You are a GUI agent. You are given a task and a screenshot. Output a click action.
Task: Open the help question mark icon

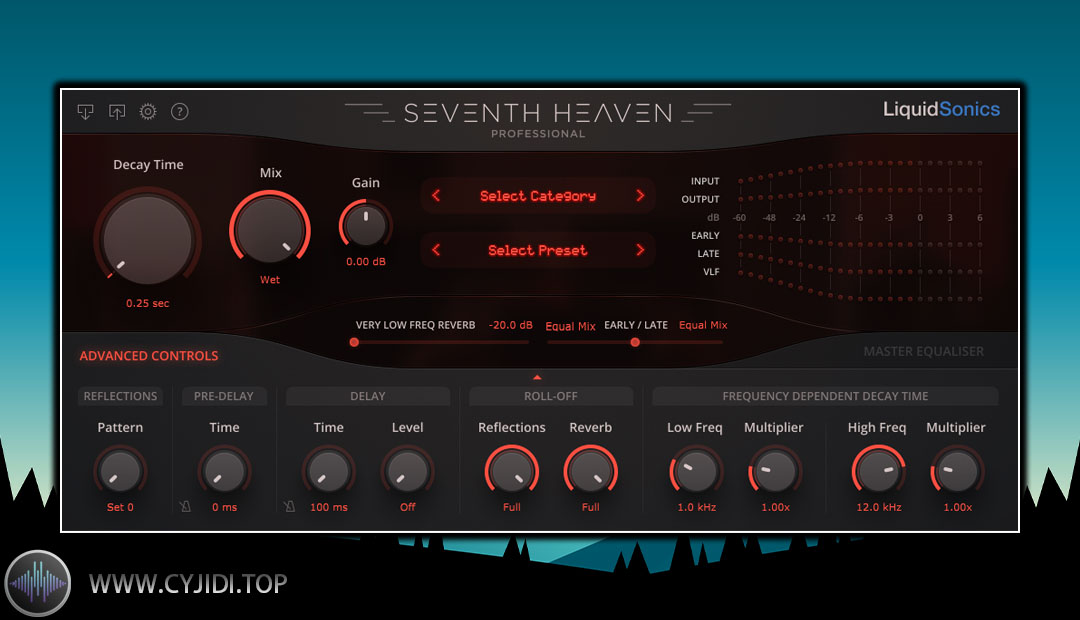180,112
